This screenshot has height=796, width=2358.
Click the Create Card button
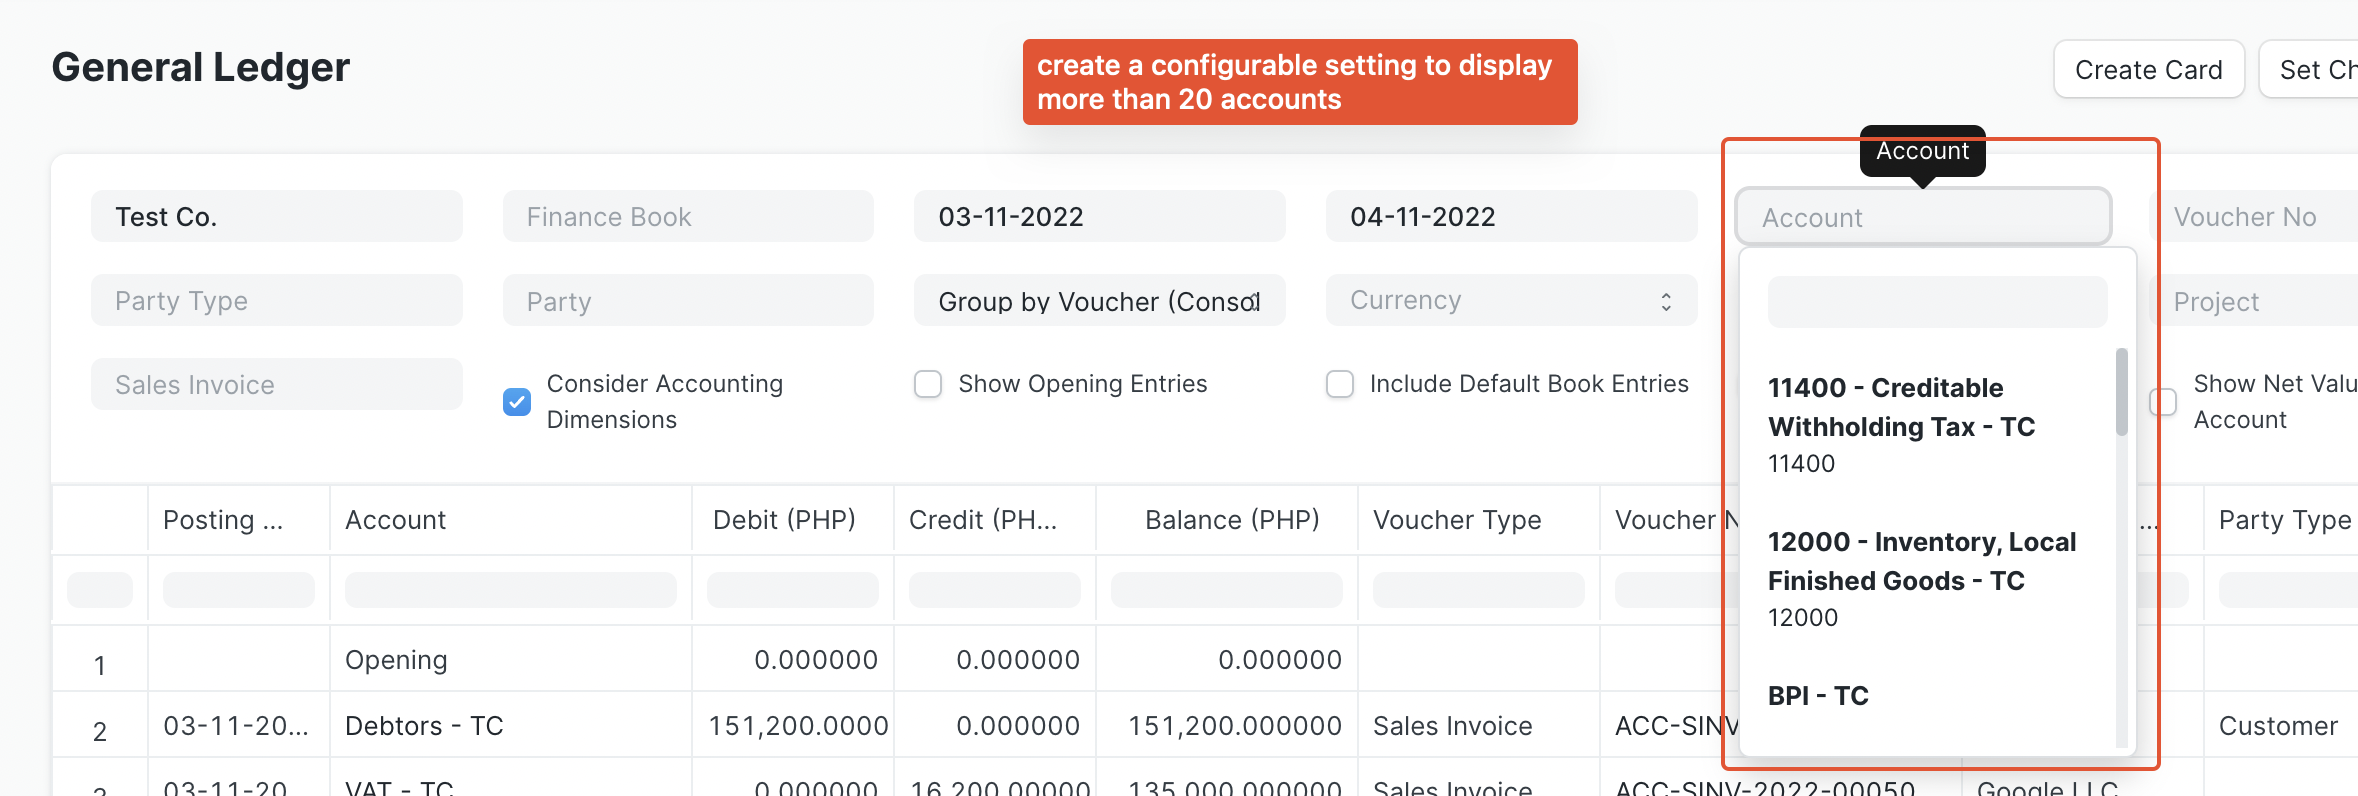2147,69
